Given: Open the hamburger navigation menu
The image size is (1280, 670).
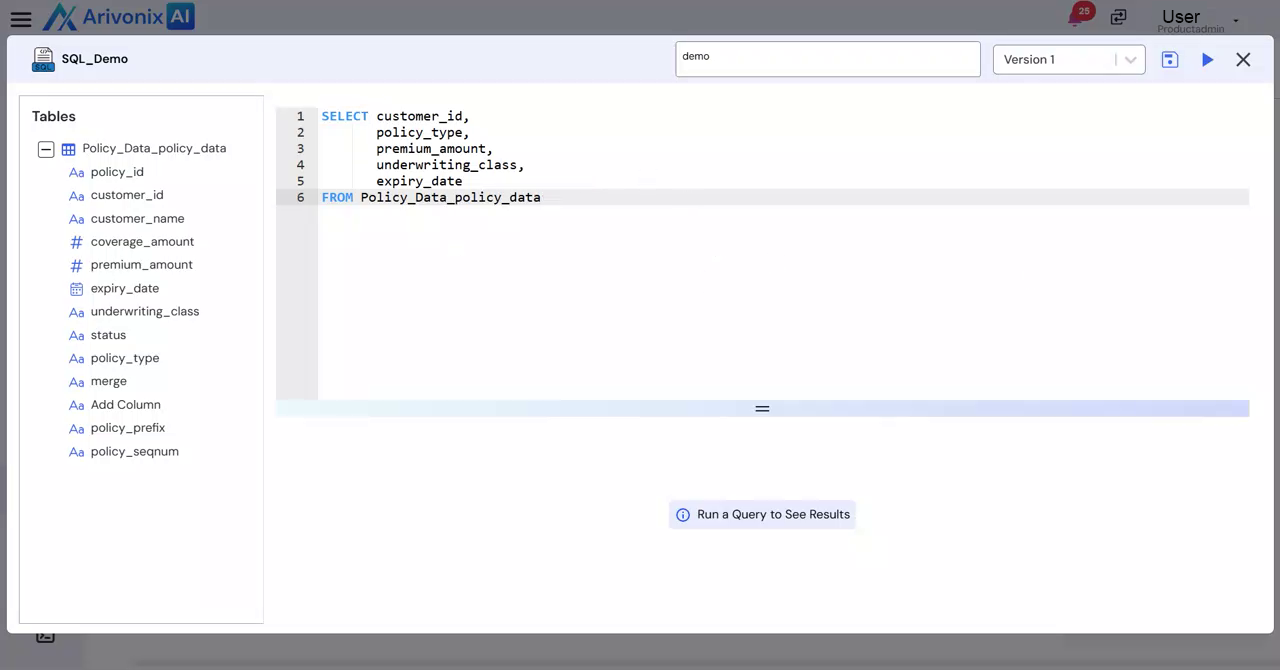Looking at the screenshot, I should [x=21, y=19].
